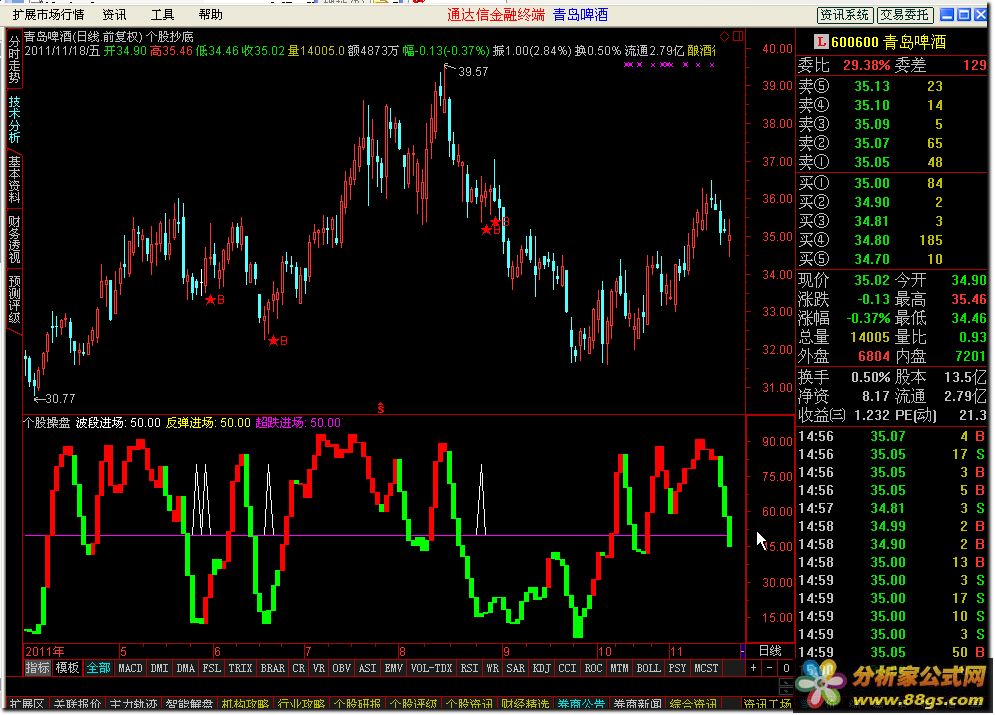Apply the EMV indicator

[393, 668]
